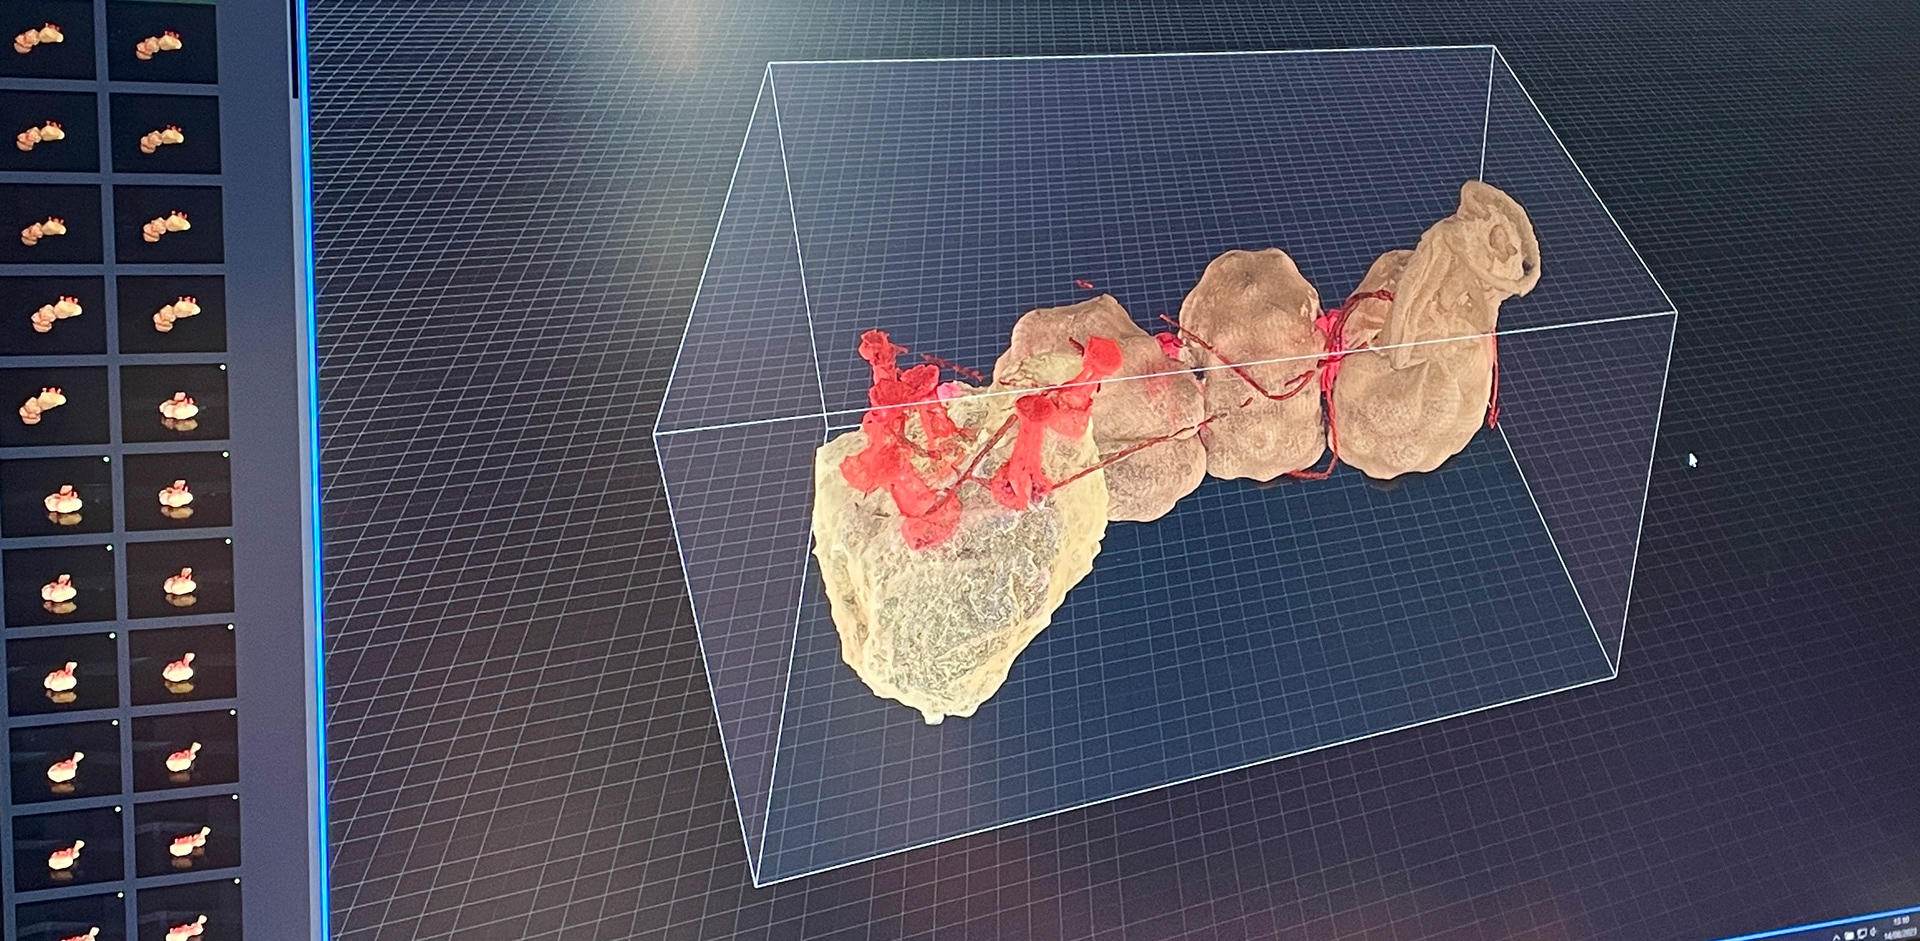Image resolution: width=1920 pixels, height=941 pixels.
Task: Select the seventh-row right model thumbnail
Action: pyautogui.click(x=181, y=580)
